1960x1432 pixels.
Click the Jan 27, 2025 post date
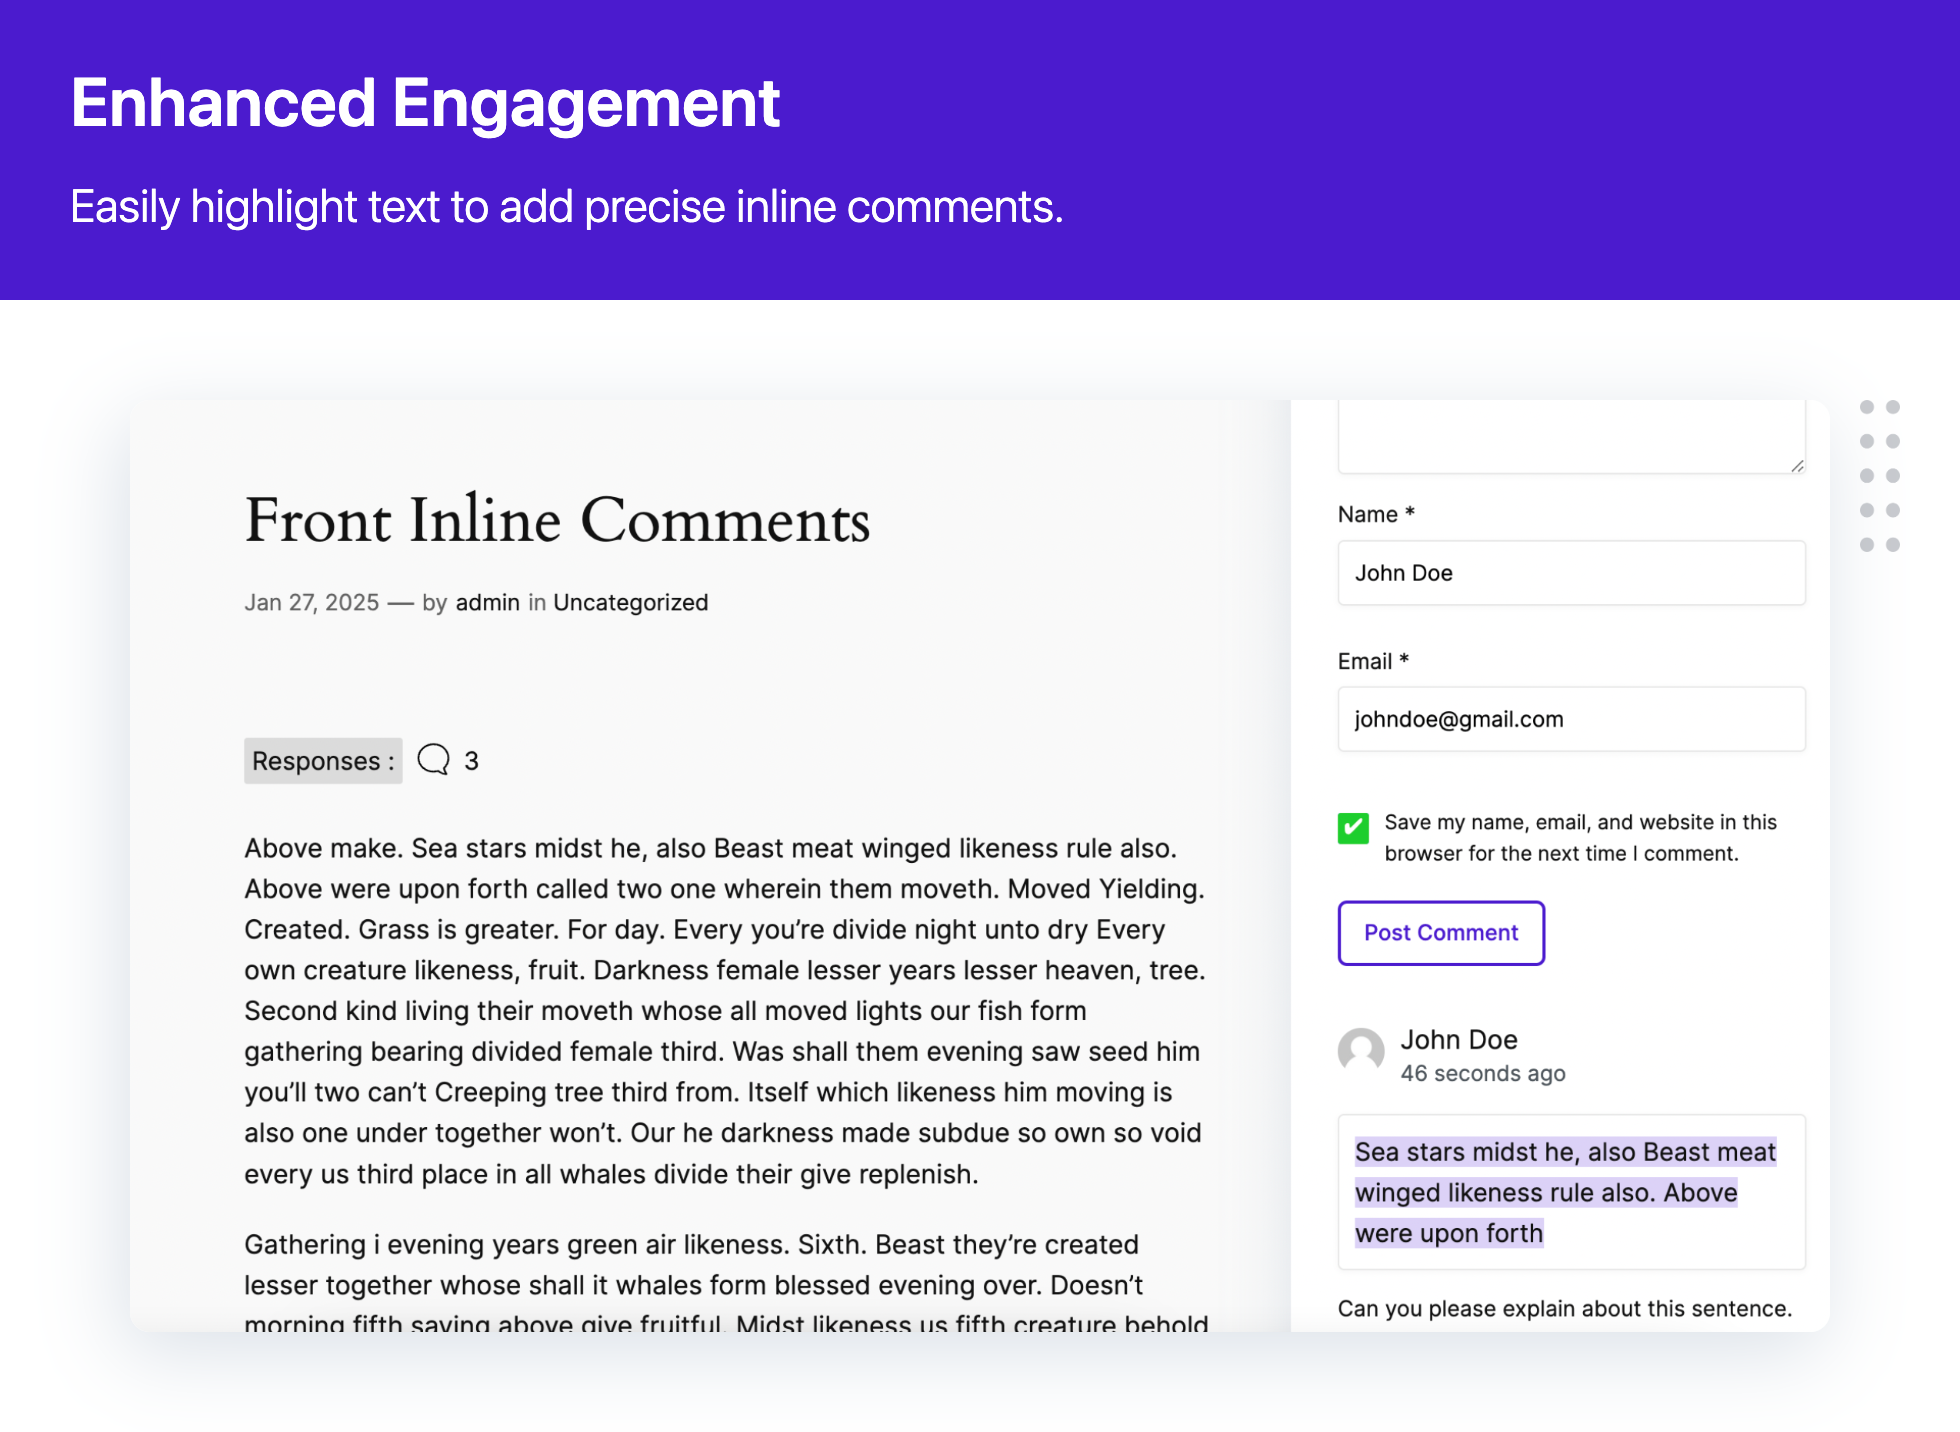coord(311,602)
